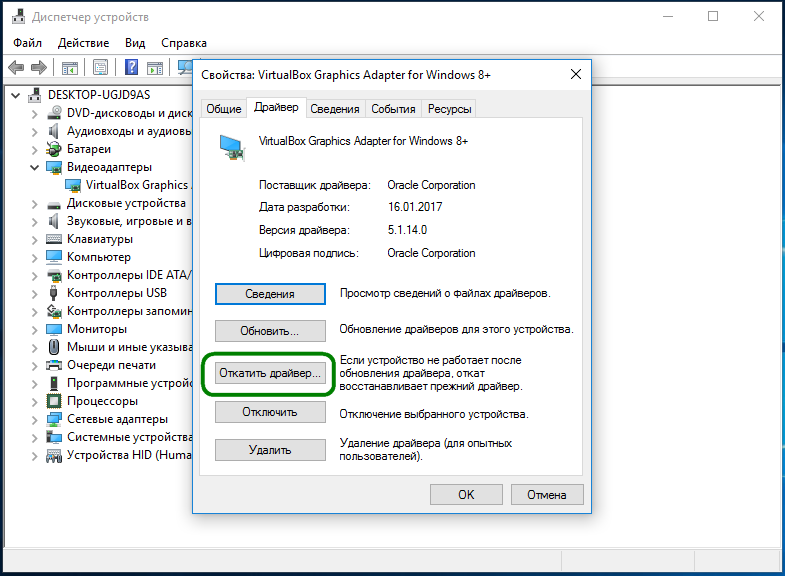
Task: Click the Контроллеры IDE ATA icon
Action: pyautogui.click(x=54, y=275)
